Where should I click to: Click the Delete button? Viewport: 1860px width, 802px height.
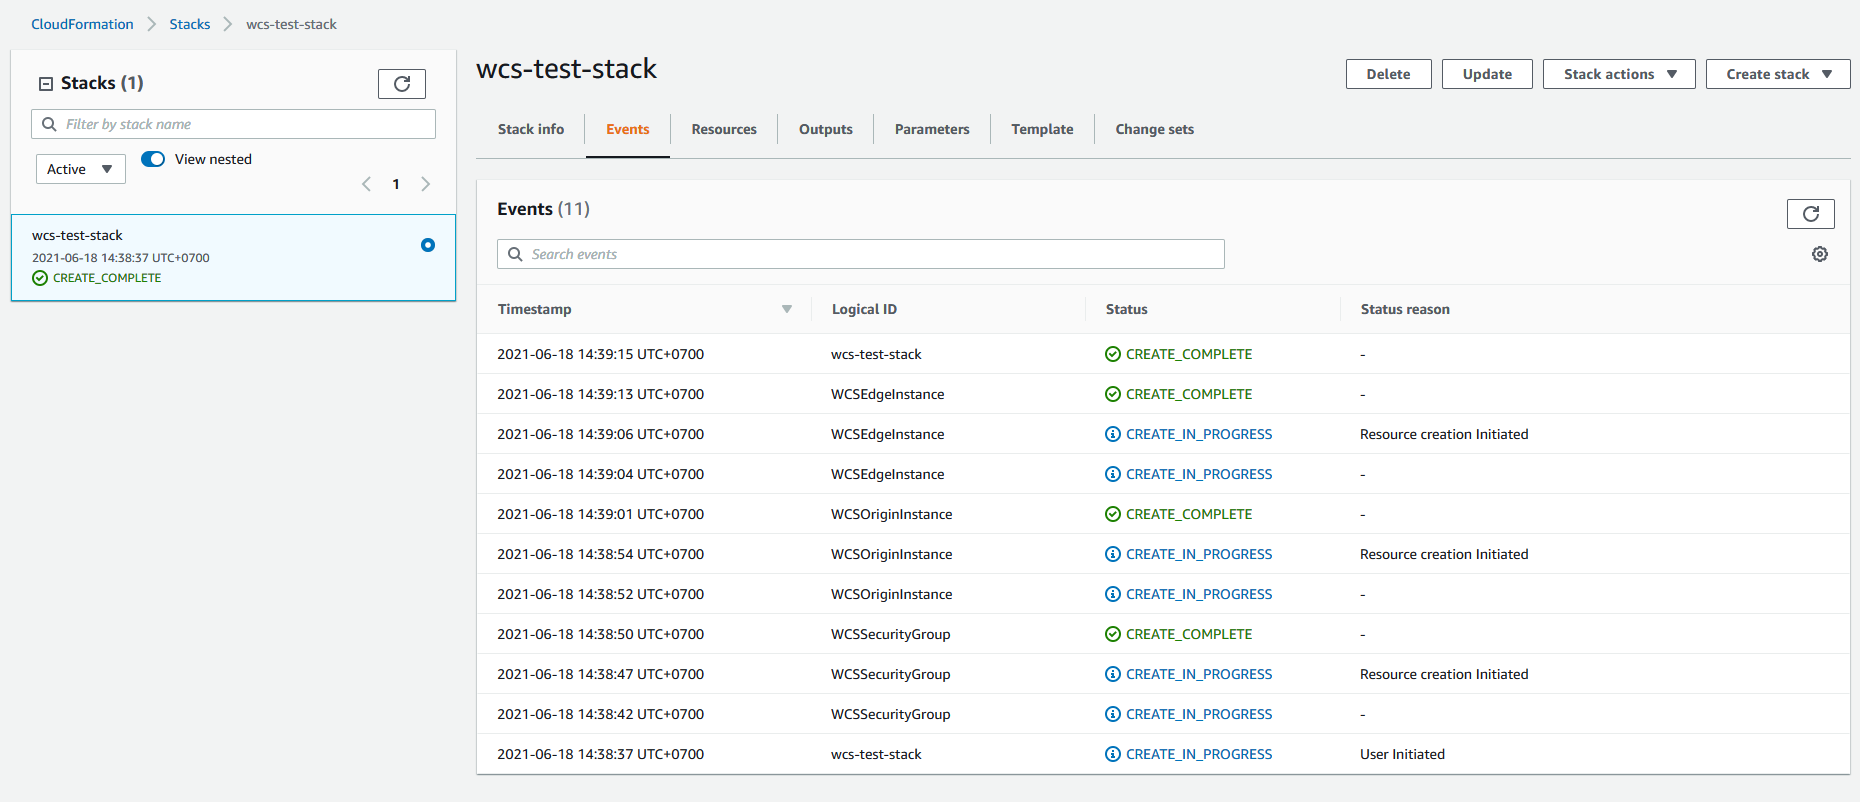[x=1388, y=74]
